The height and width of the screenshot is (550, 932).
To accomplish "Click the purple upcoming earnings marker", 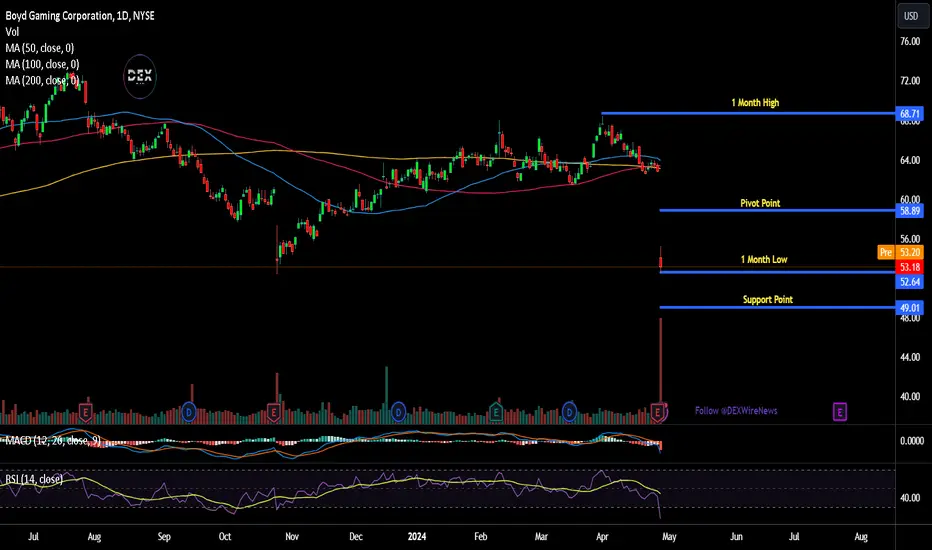I will [x=839, y=411].
